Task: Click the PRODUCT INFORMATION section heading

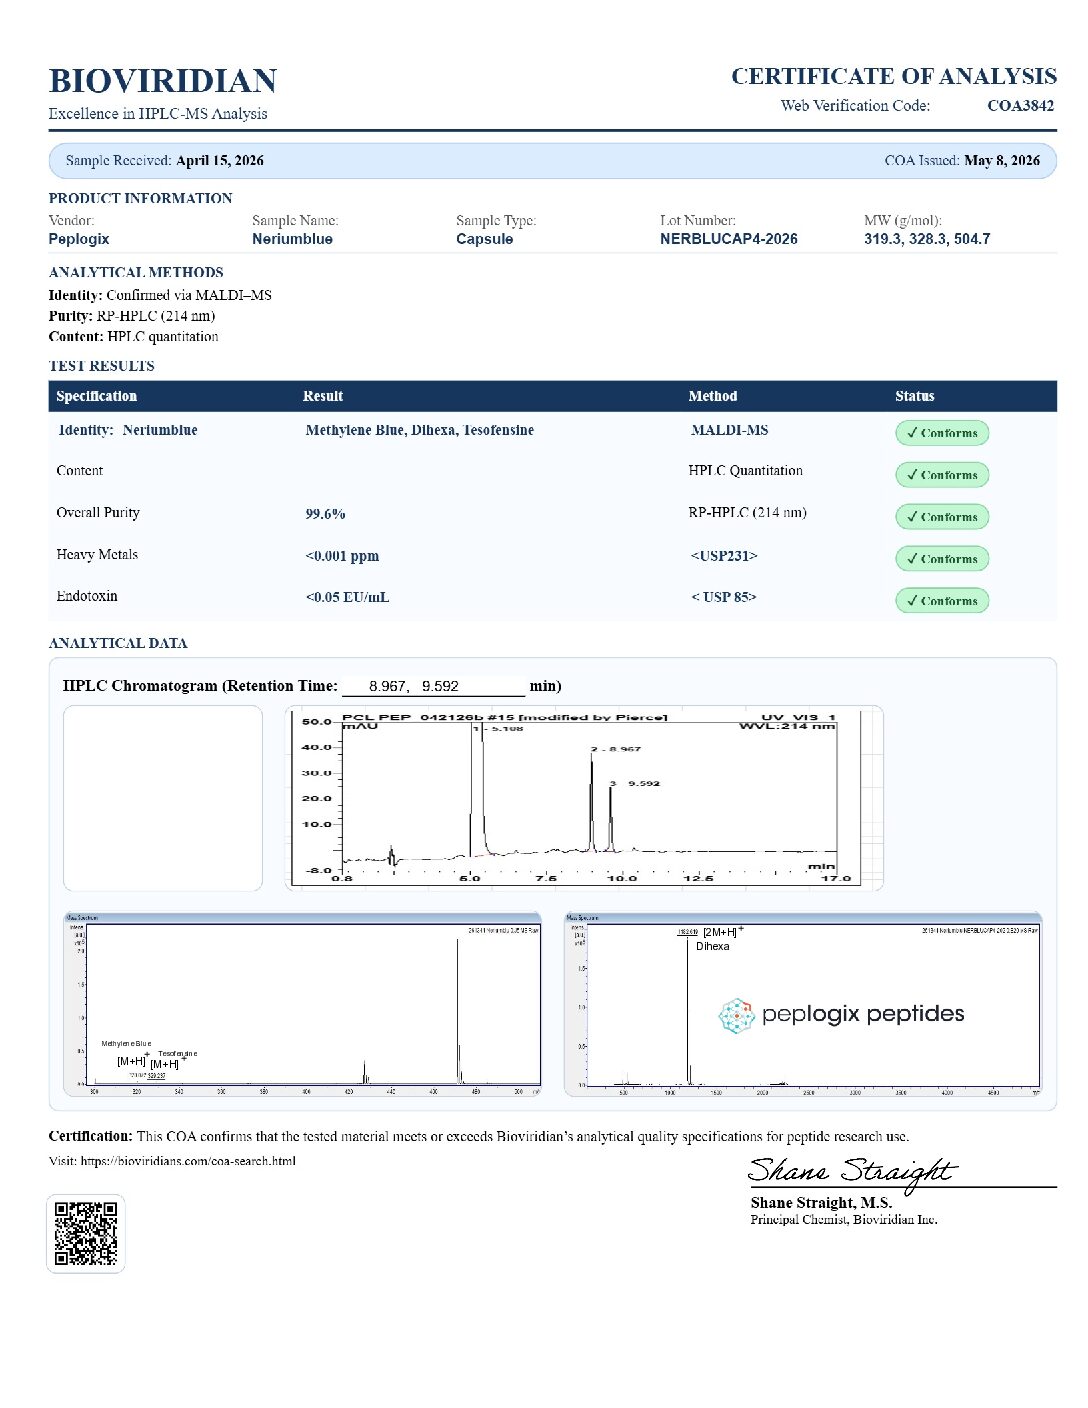Action: click(x=141, y=198)
